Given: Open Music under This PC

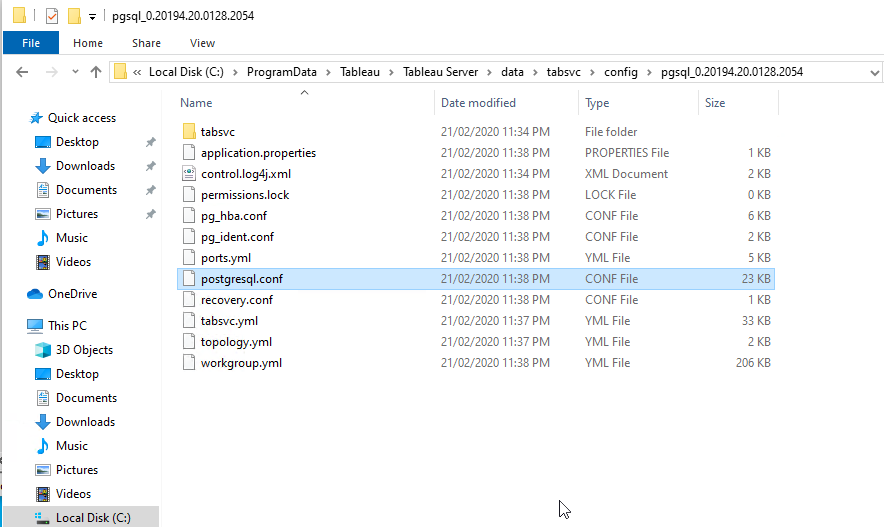Looking at the screenshot, I should pyautogui.click(x=72, y=446).
